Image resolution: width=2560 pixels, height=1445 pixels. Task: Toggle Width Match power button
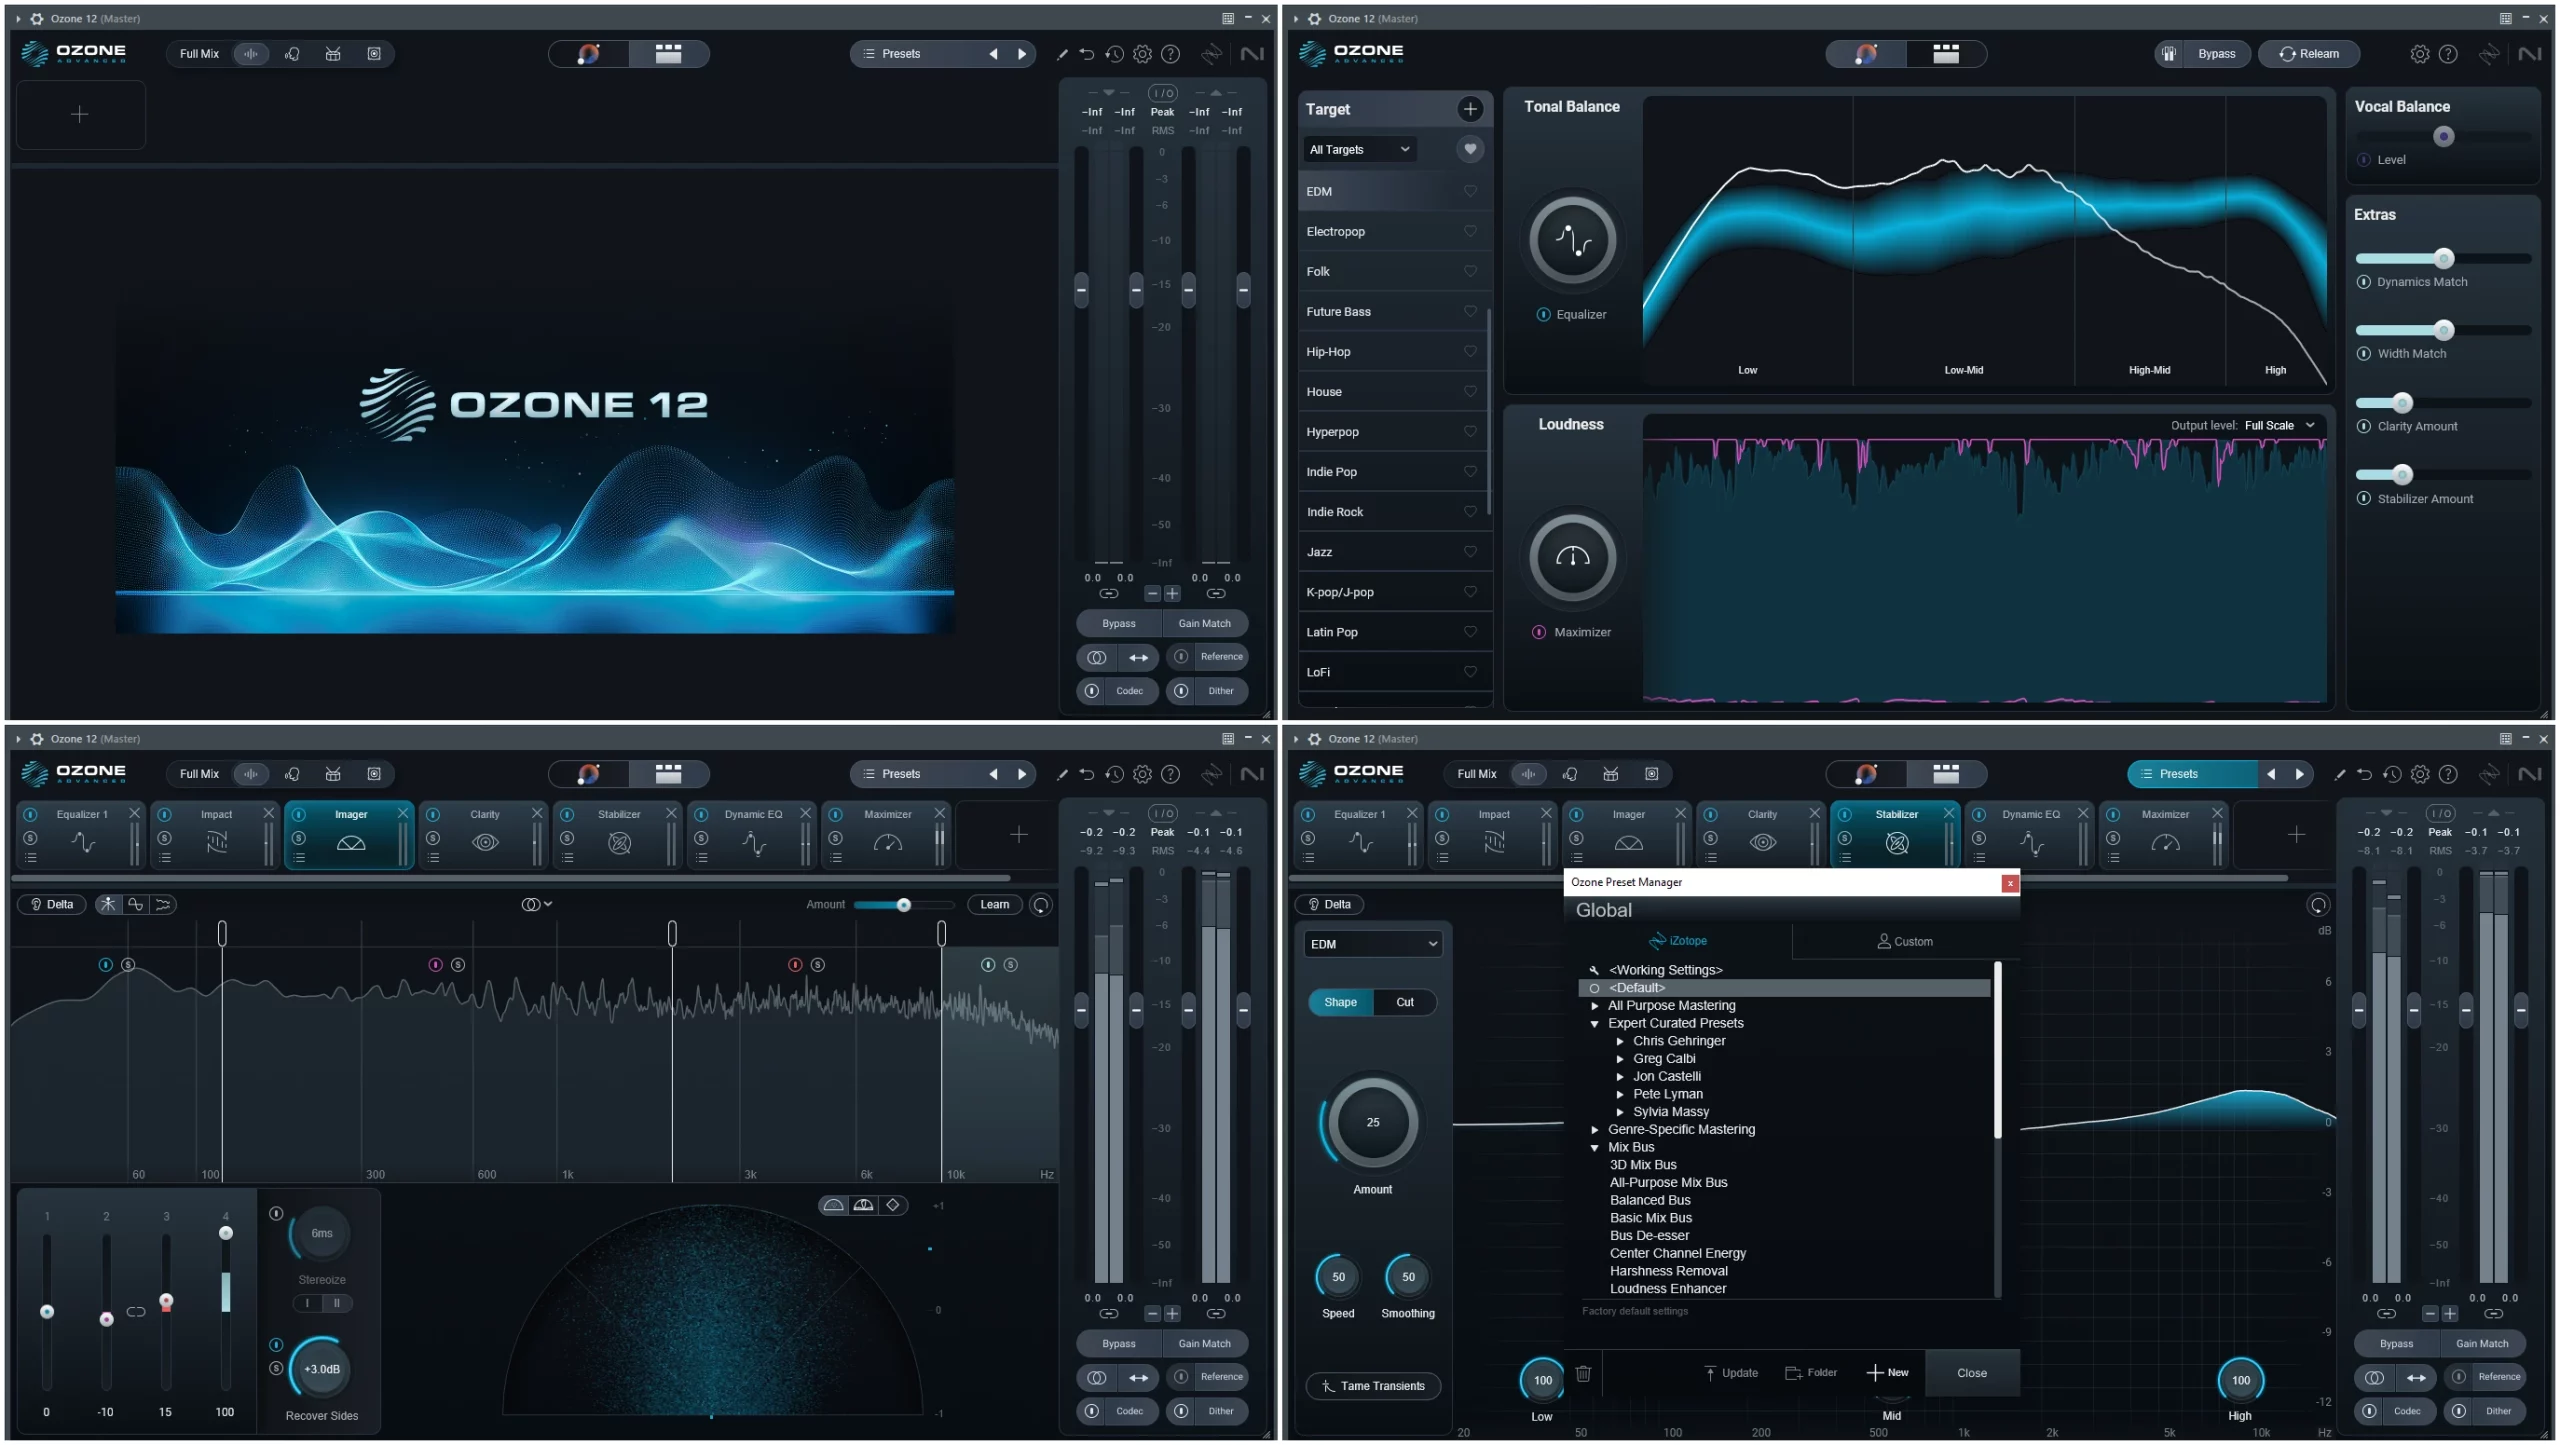pyautogui.click(x=2364, y=353)
